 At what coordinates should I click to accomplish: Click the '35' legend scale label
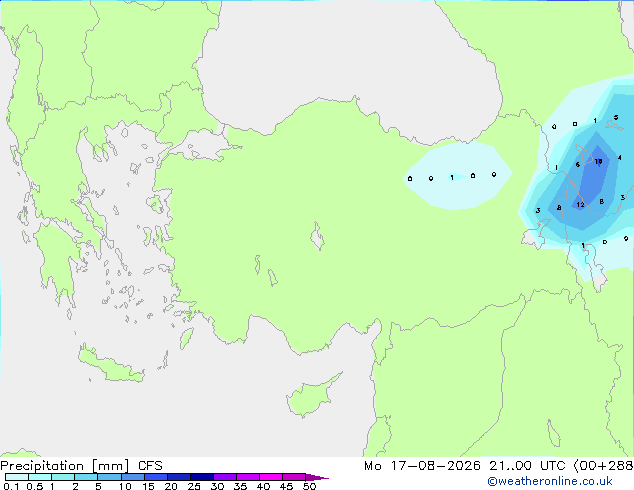tap(240, 486)
